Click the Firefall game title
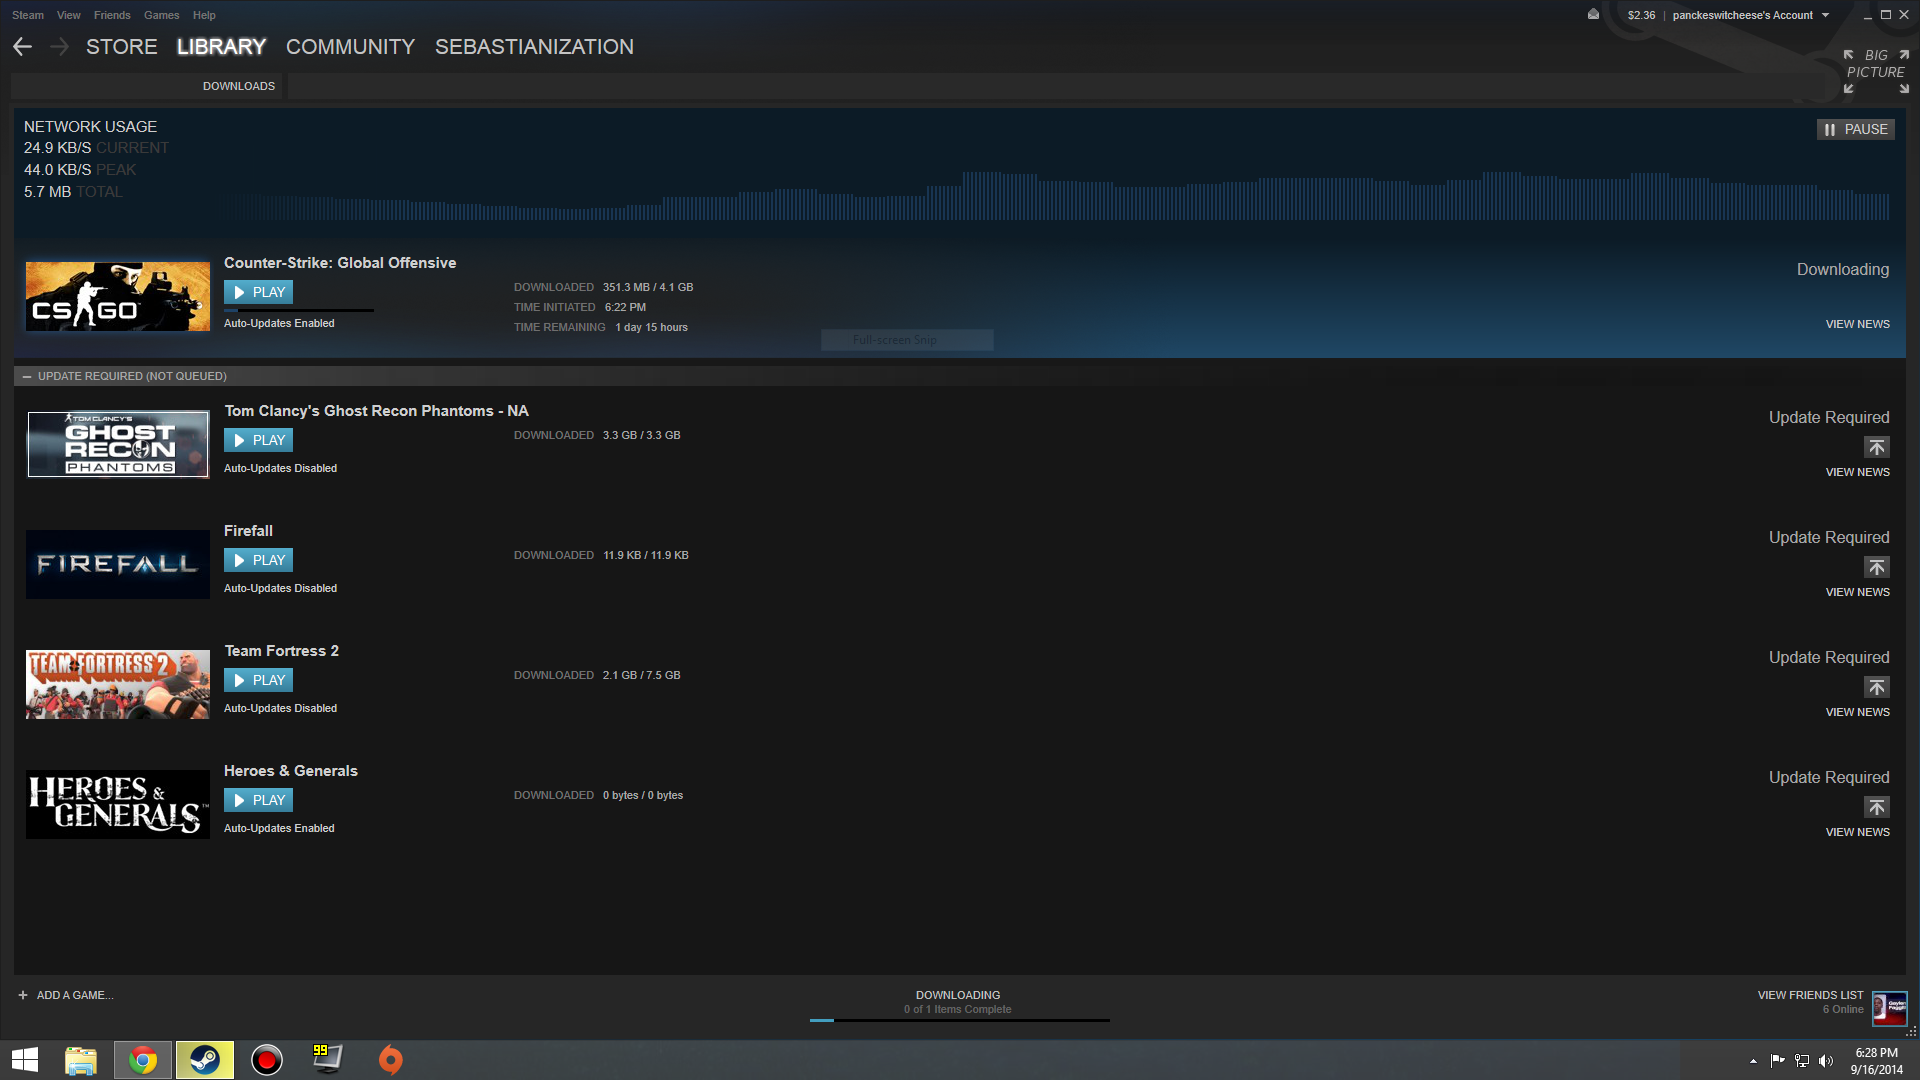This screenshot has height=1080, width=1920. point(248,531)
